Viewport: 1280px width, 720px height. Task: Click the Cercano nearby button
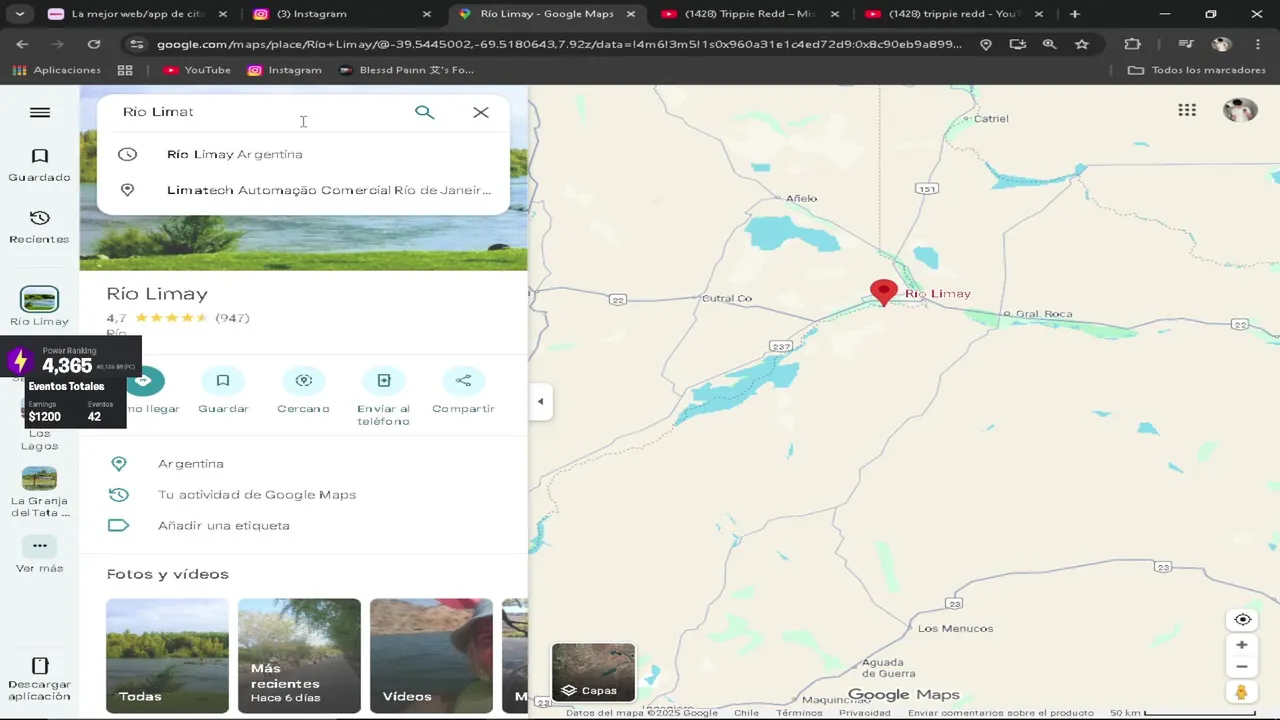coord(303,390)
